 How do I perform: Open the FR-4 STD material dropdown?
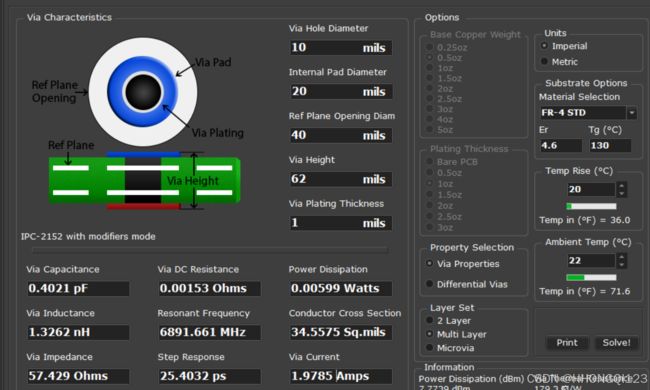(x=632, y=112)
